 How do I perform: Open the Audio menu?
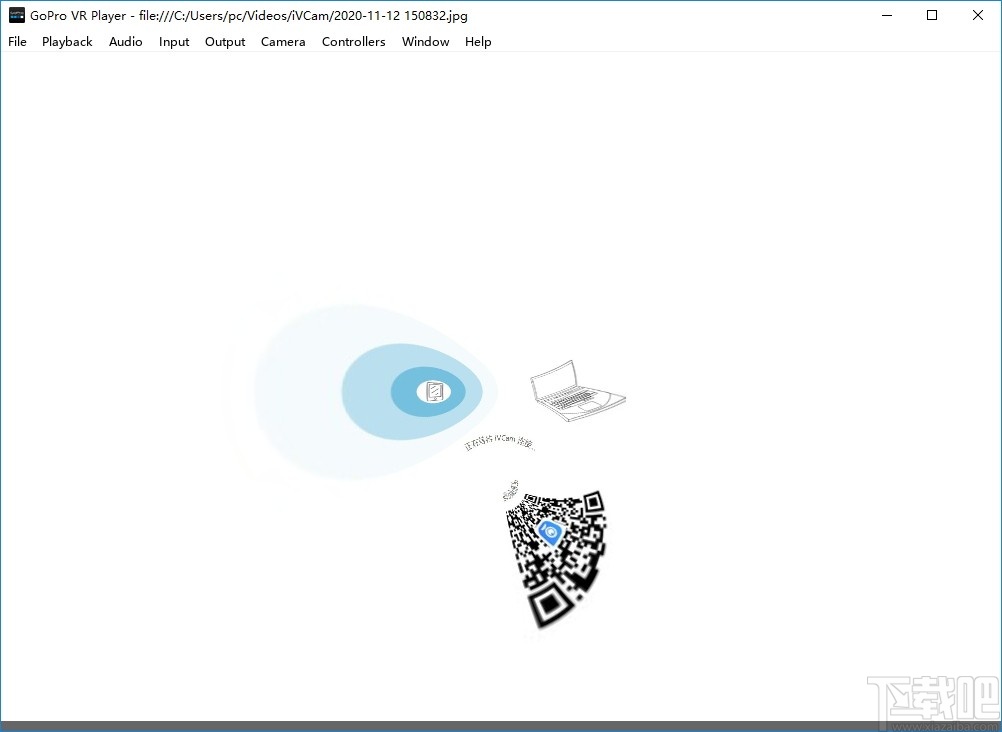[125, 42]
